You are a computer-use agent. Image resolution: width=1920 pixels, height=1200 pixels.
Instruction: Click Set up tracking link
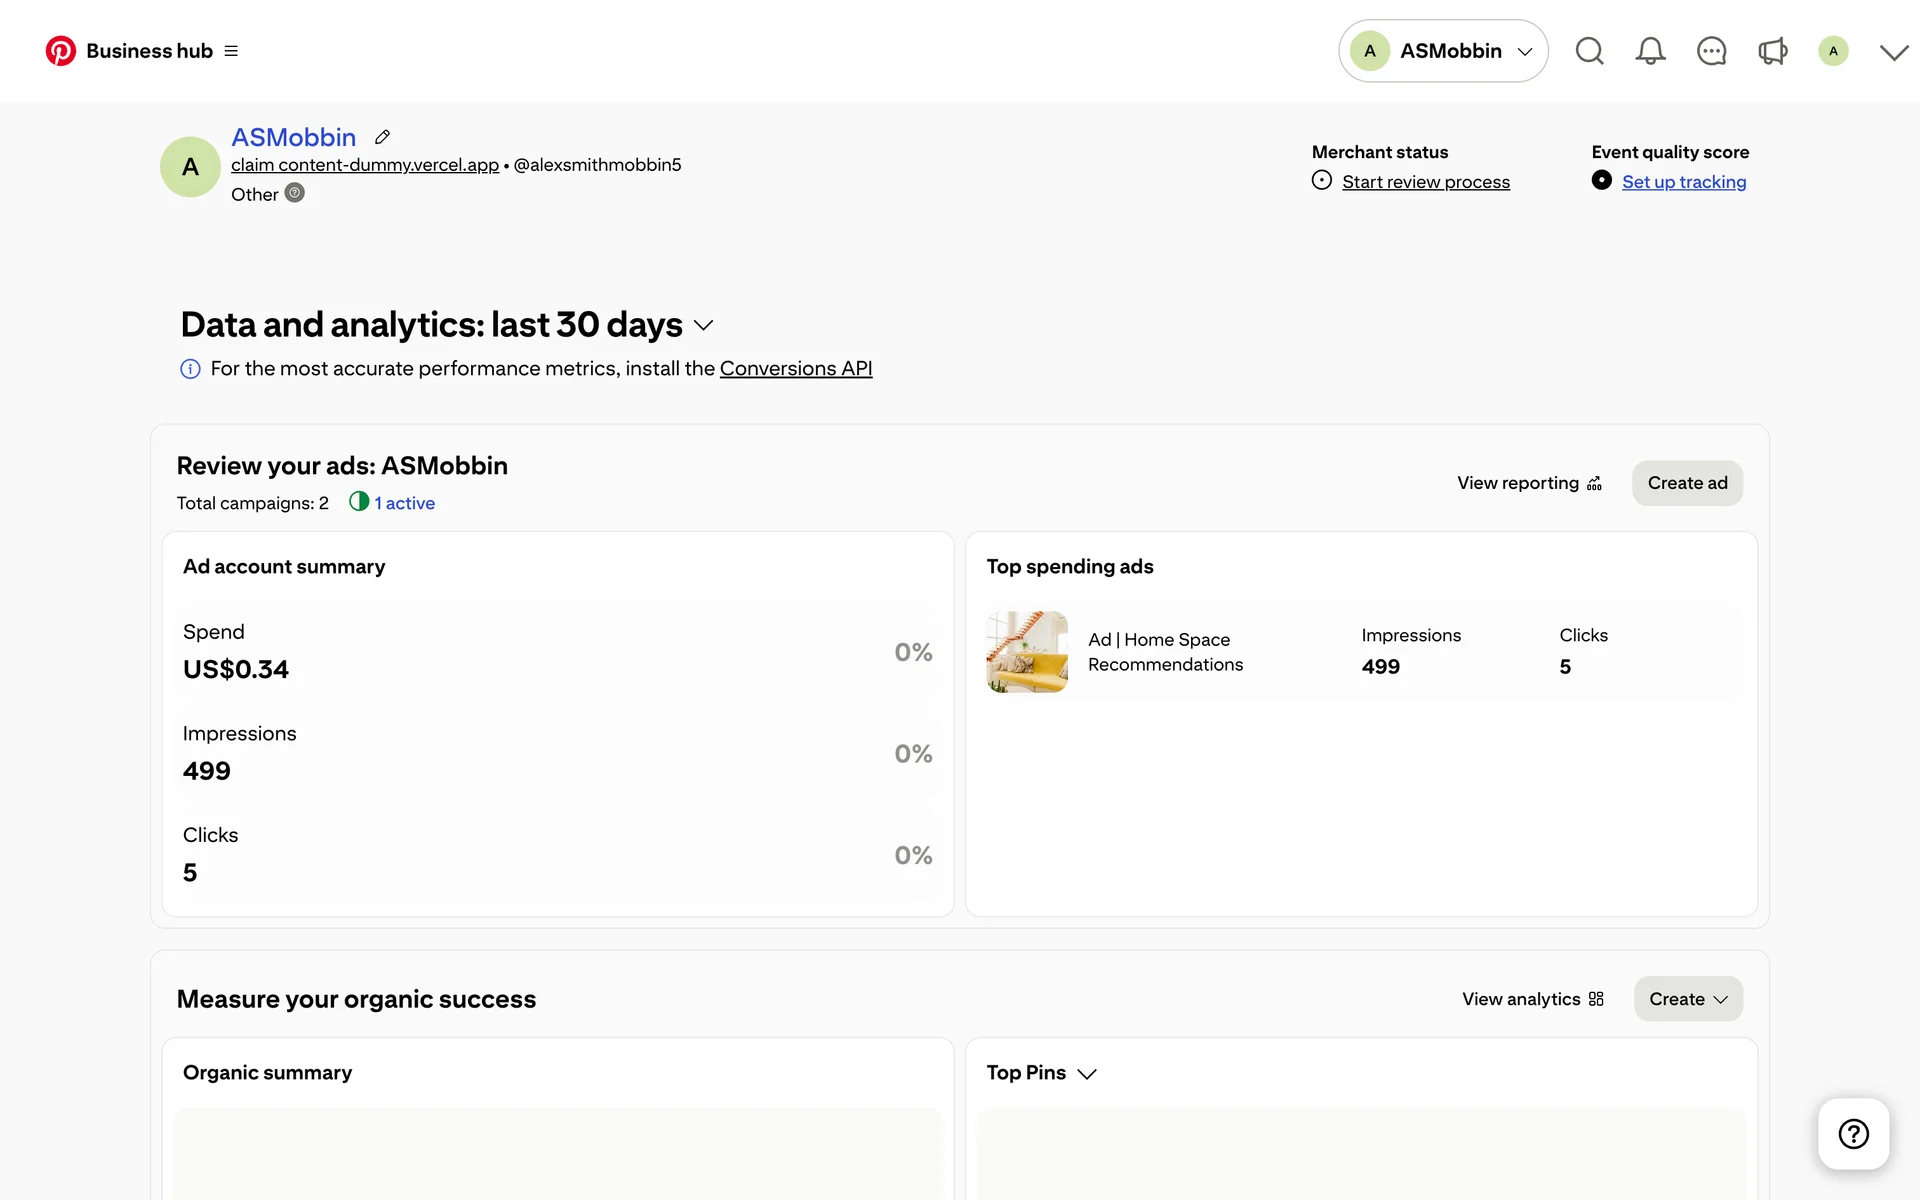click(1683, 182)
